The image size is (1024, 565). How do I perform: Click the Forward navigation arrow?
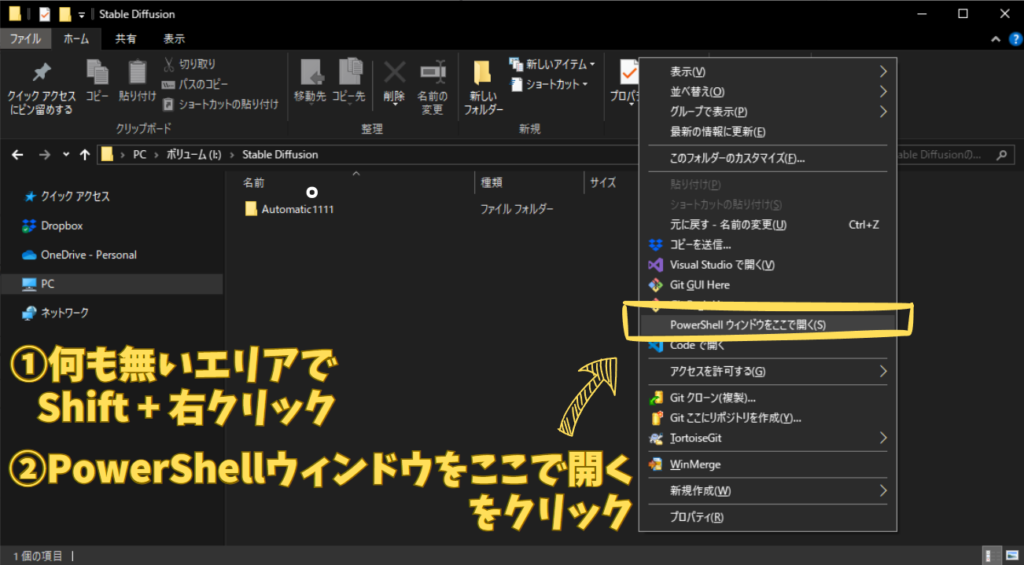44,155
